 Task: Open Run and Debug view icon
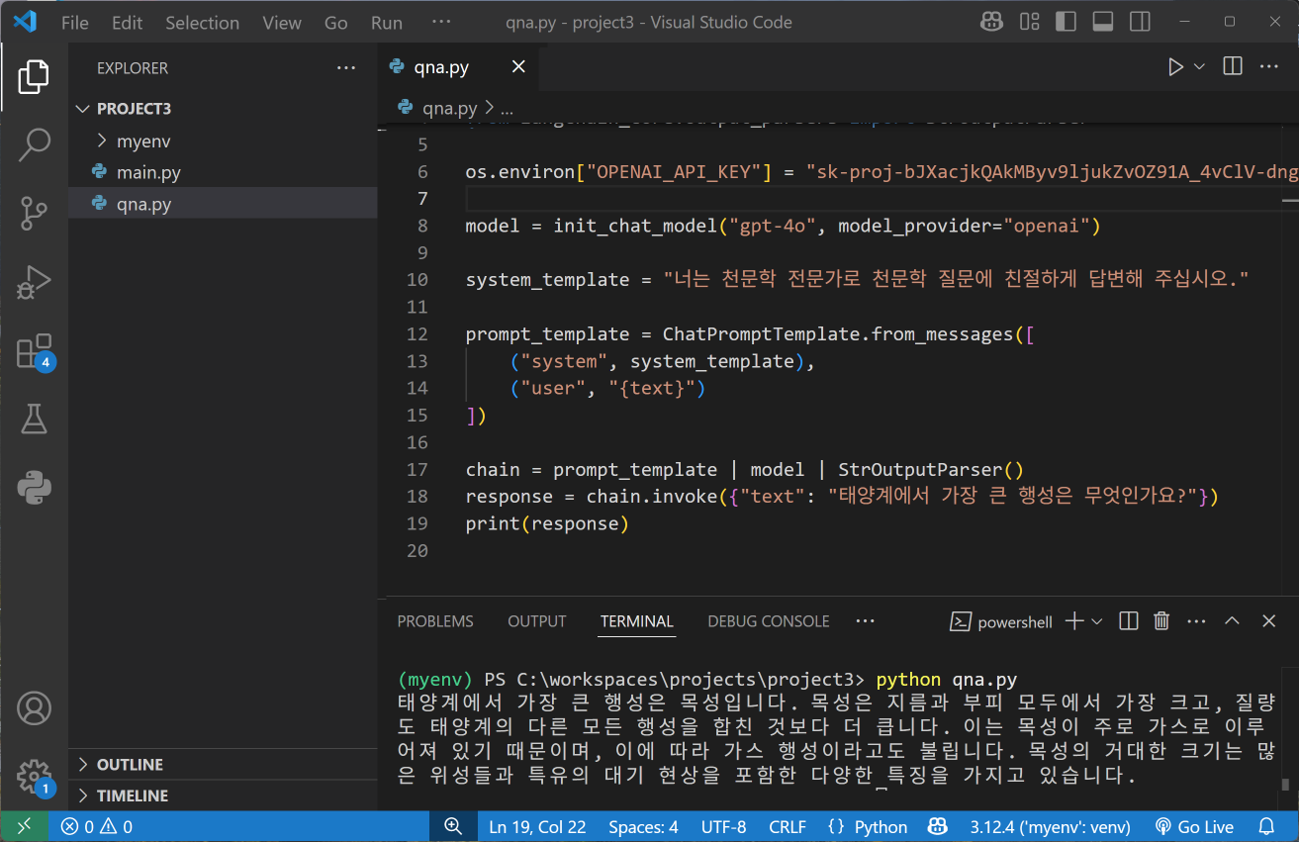click(x=34, y=282)
